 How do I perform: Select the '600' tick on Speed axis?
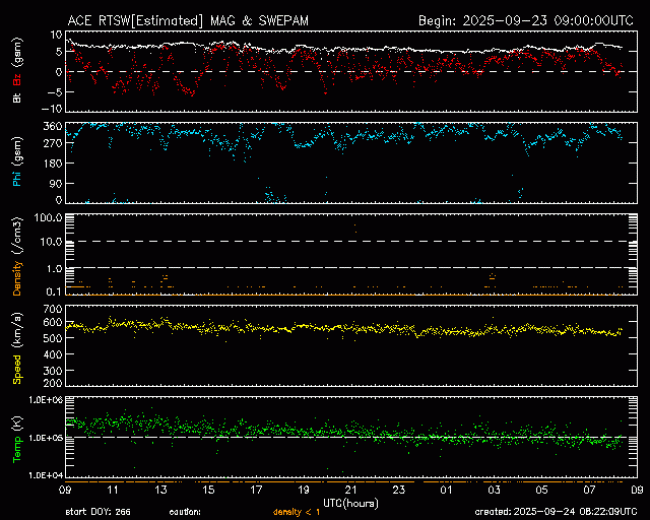coord(53,323)
